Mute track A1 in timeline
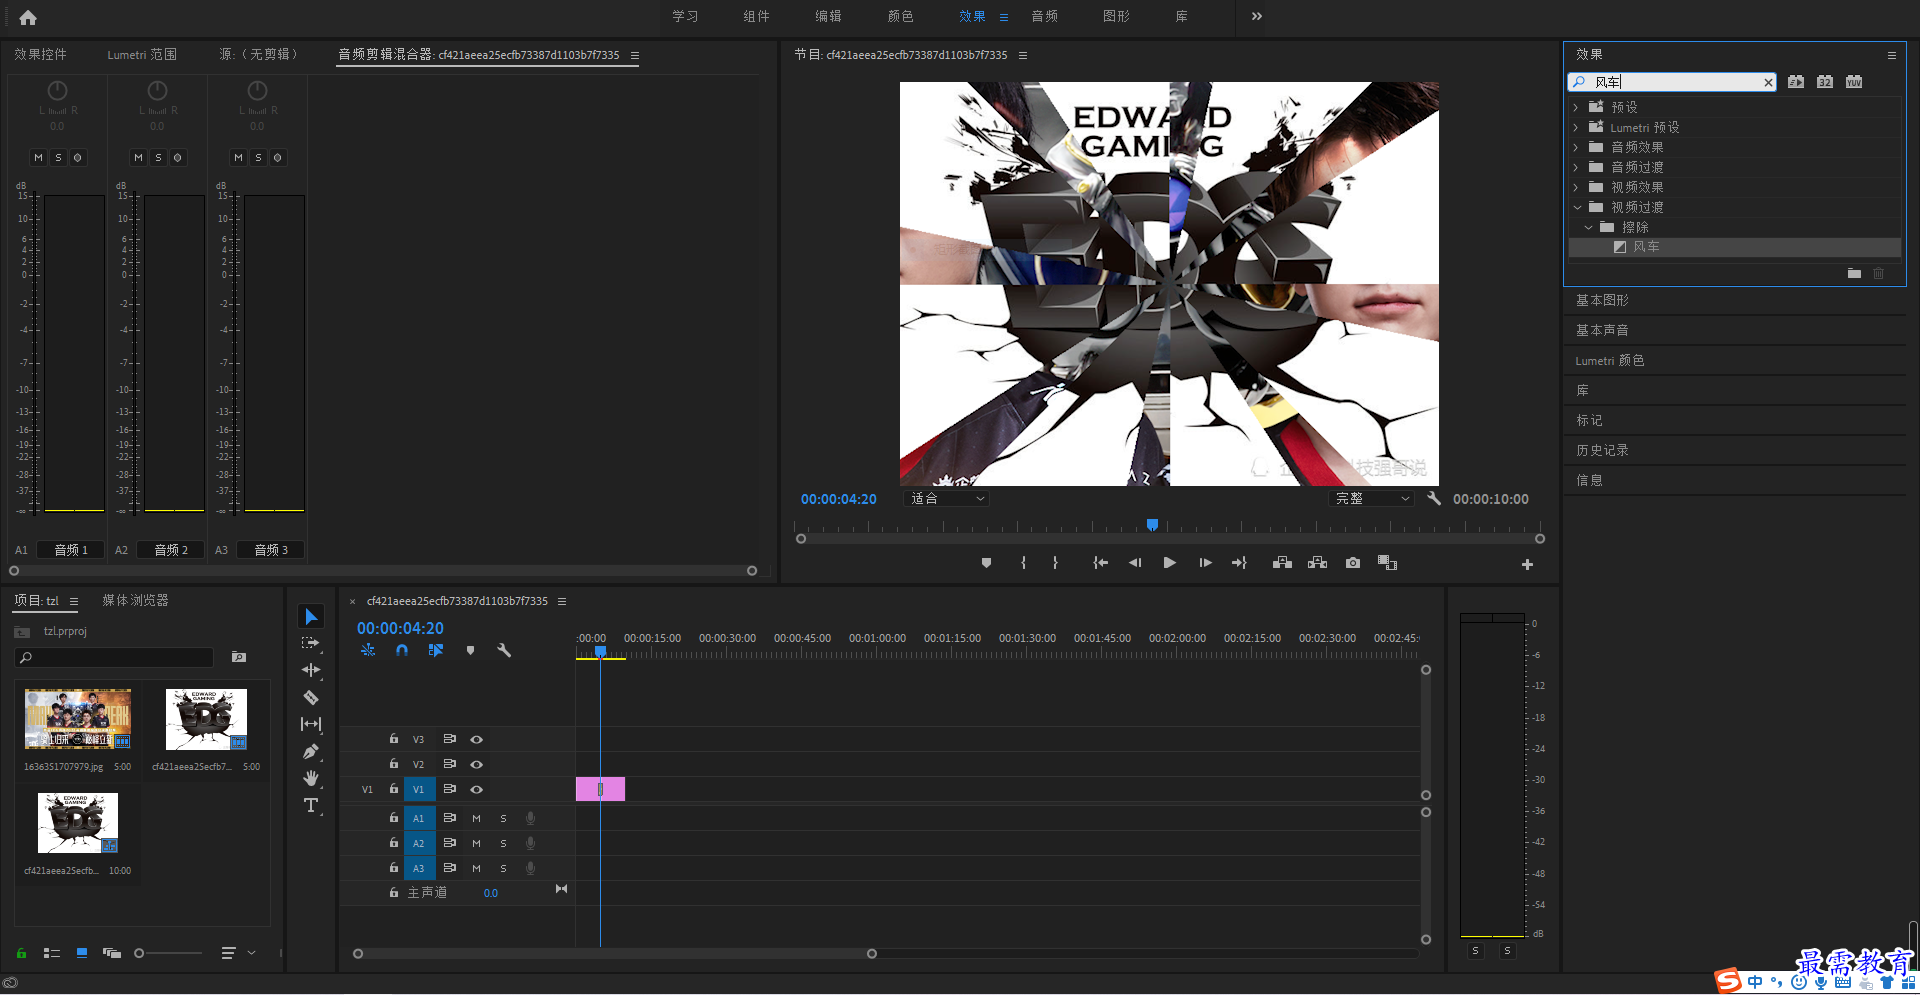This screenshot has width=1920, height=995. 477,818
